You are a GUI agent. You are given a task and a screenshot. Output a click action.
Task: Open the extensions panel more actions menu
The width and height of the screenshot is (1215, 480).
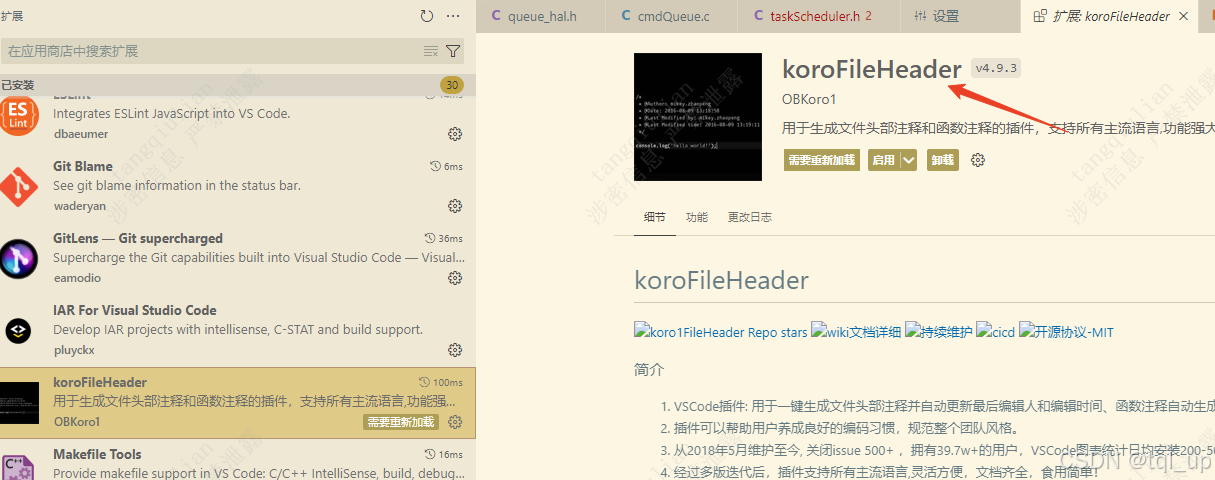click(453, 16)
